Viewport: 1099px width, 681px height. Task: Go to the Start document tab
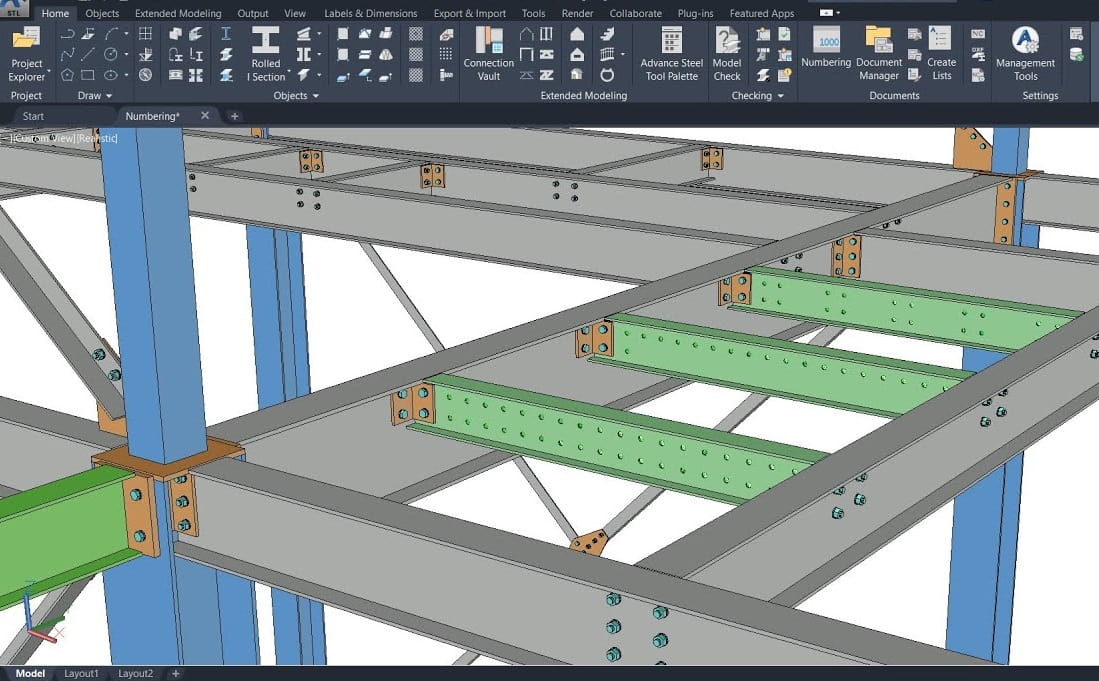33,116
